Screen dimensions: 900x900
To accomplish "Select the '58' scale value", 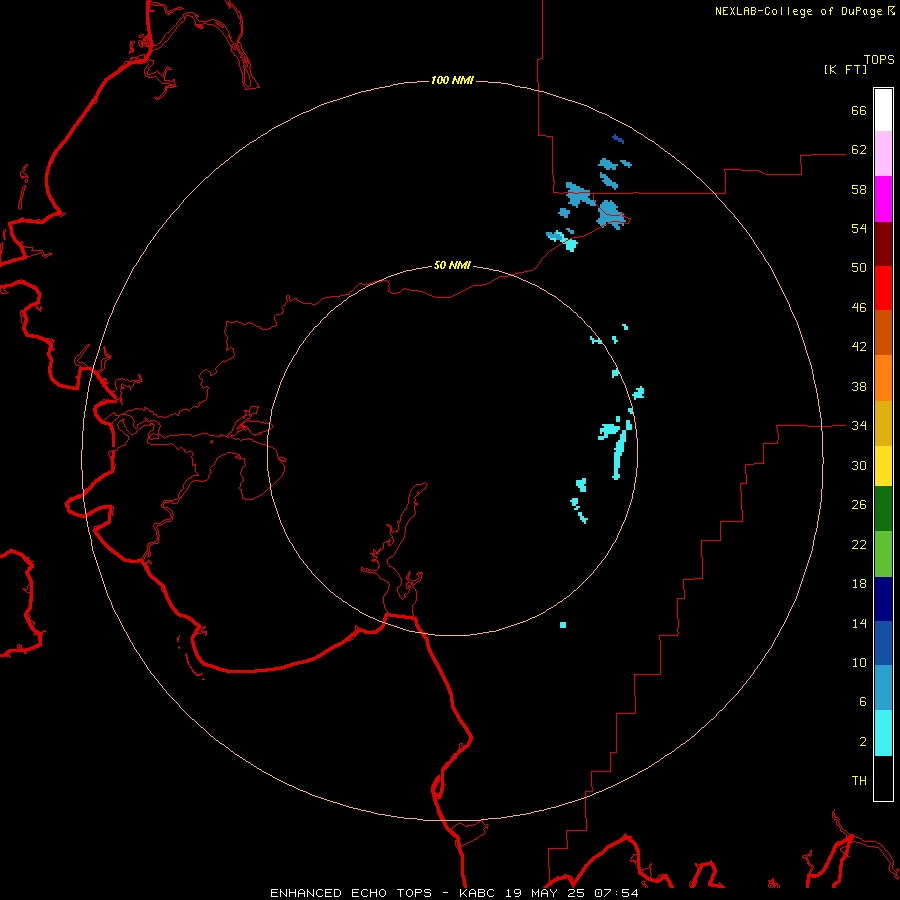I will tap(859, 189).
